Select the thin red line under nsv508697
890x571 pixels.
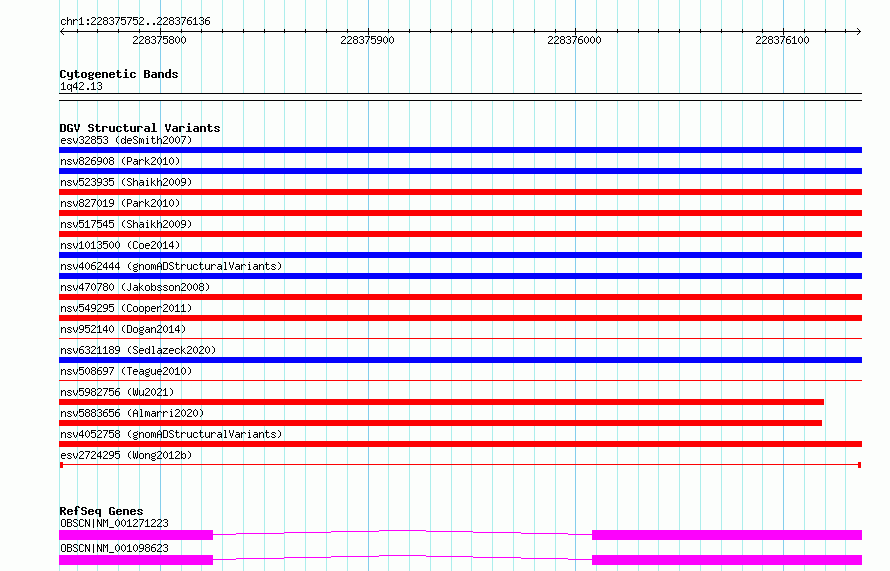(460, 381)
